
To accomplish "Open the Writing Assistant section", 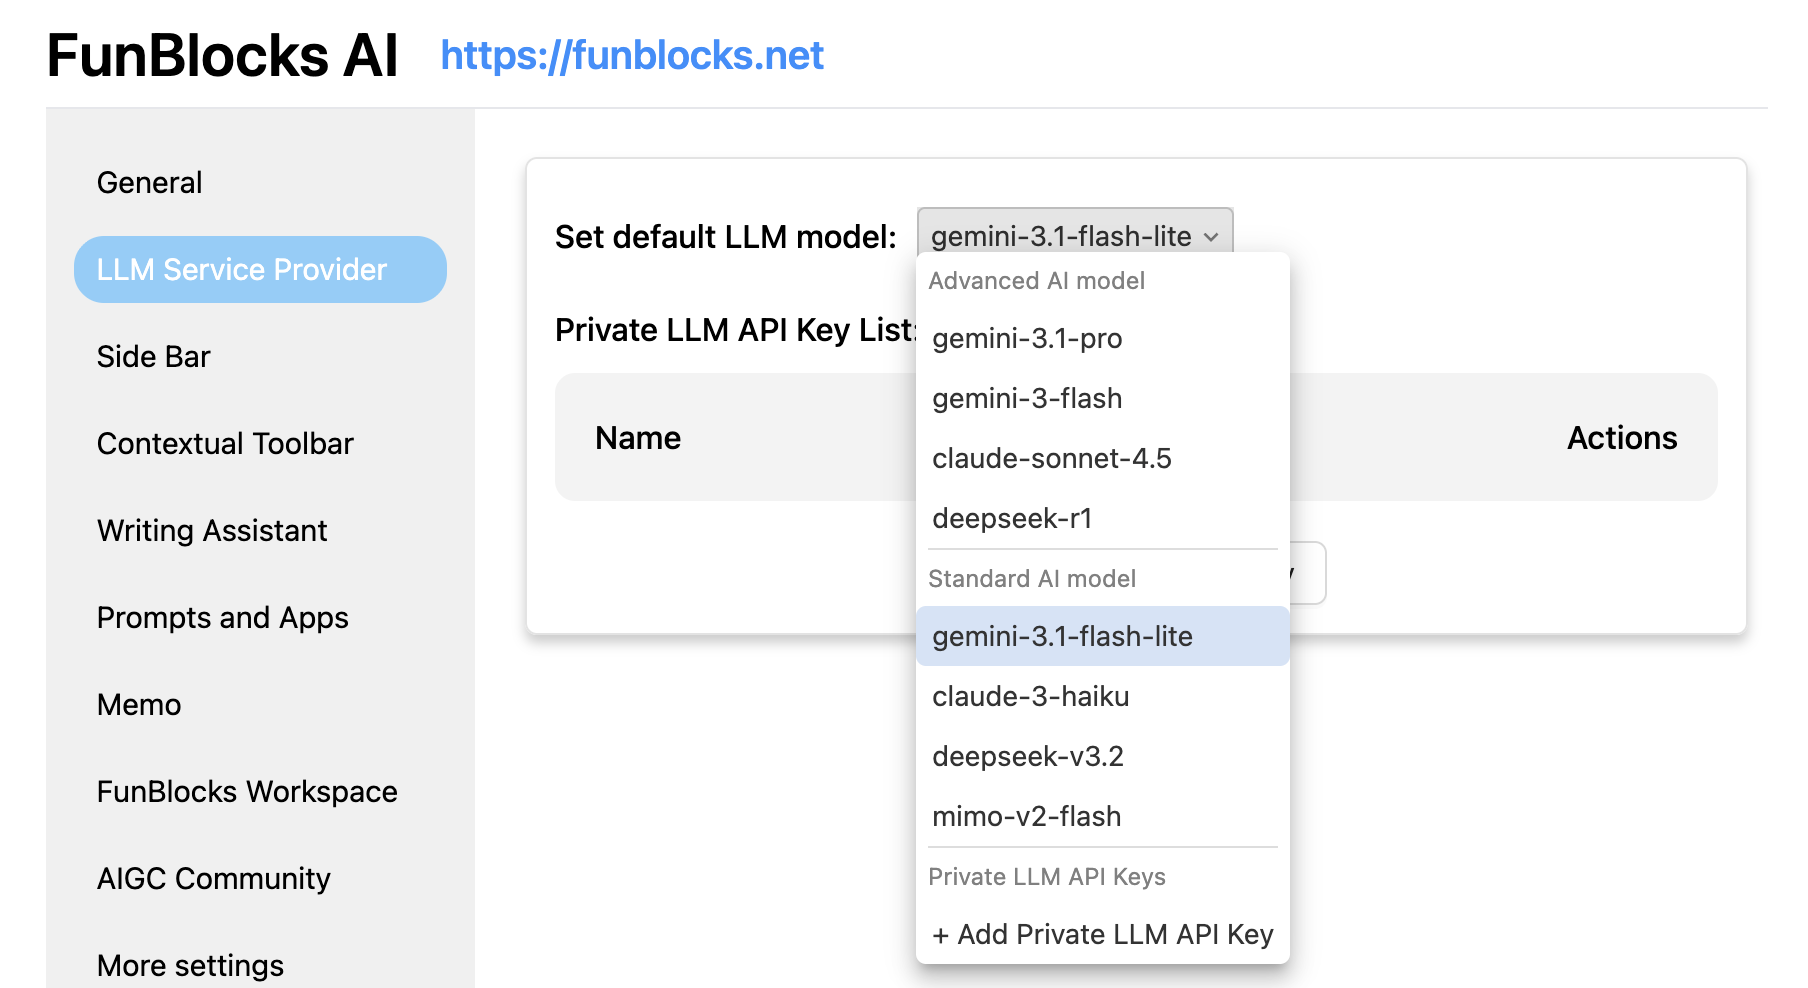I will (212, 530).
